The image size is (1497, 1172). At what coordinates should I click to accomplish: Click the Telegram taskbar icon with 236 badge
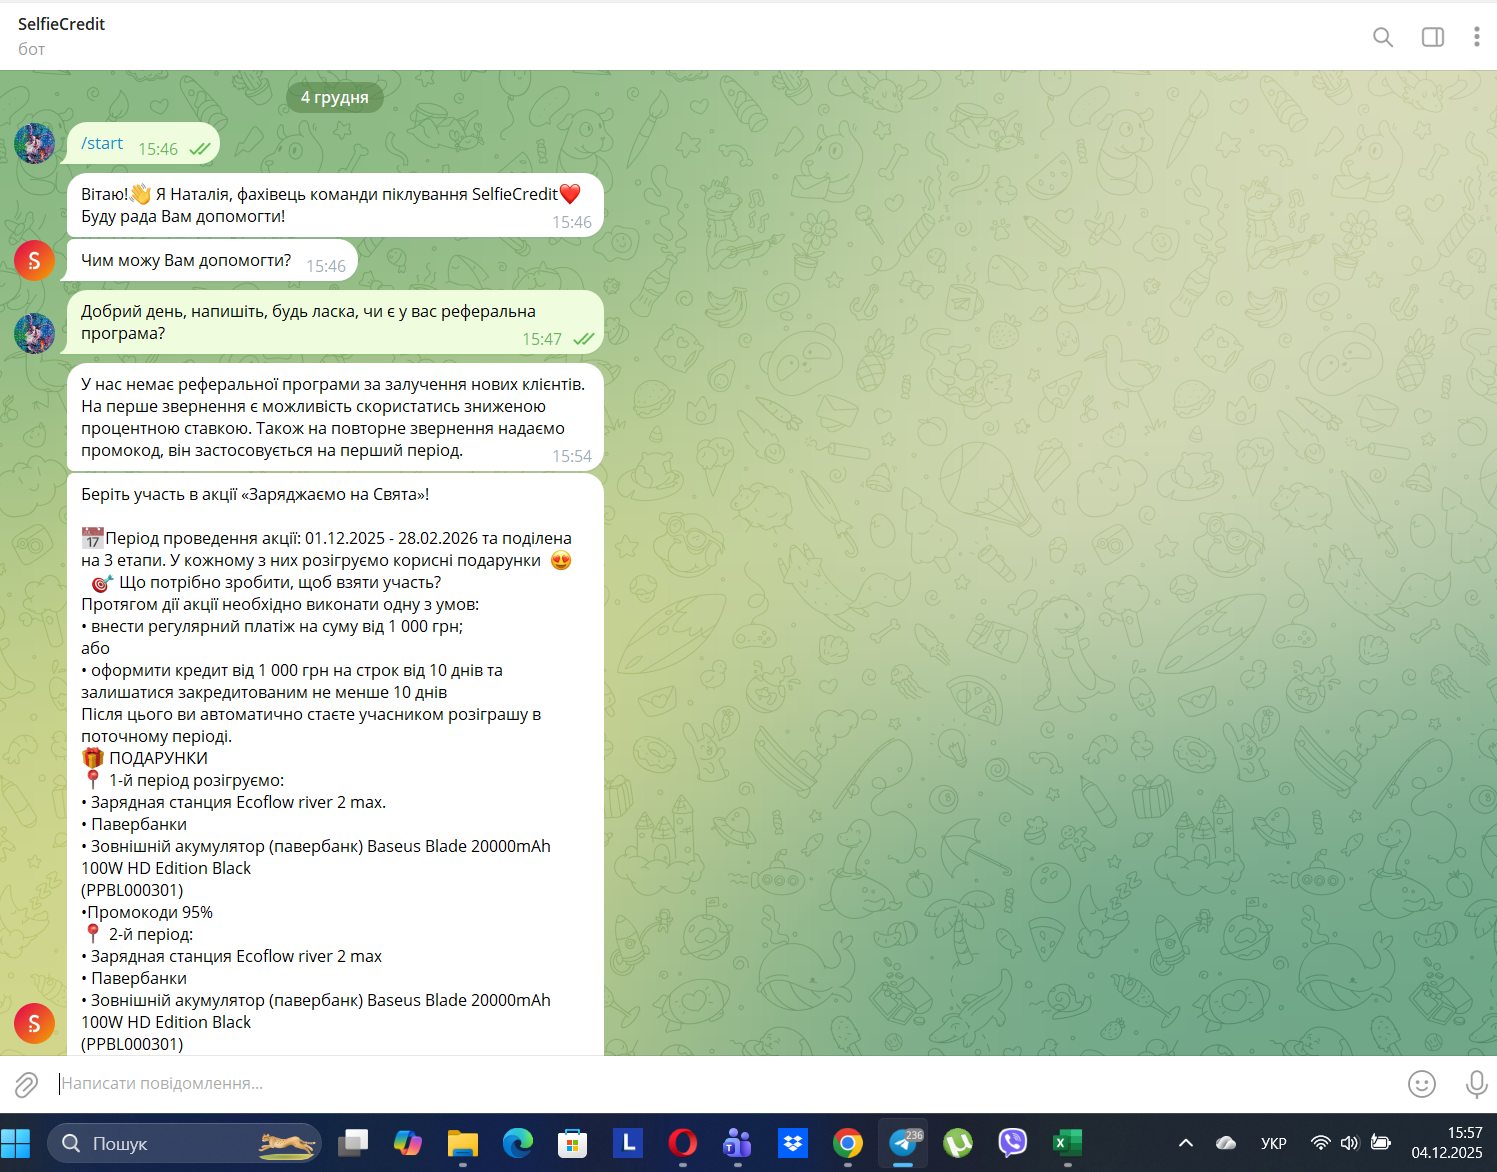click(x=903, y=1143)
